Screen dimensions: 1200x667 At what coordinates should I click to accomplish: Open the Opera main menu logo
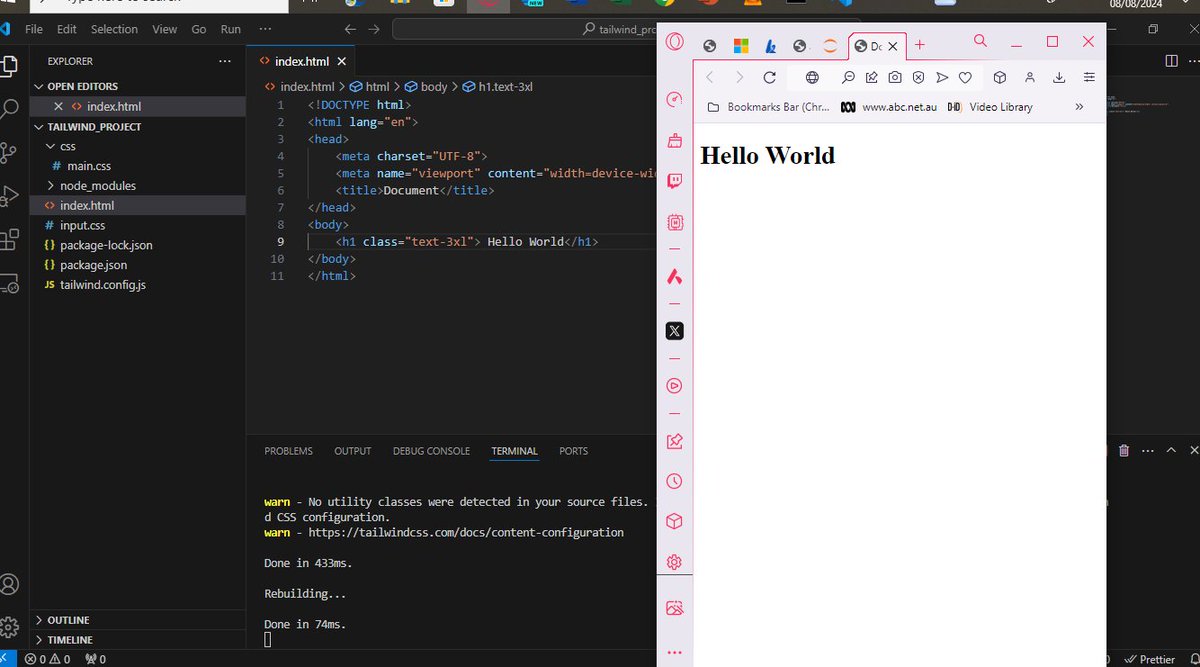click(x=675, y=42)
